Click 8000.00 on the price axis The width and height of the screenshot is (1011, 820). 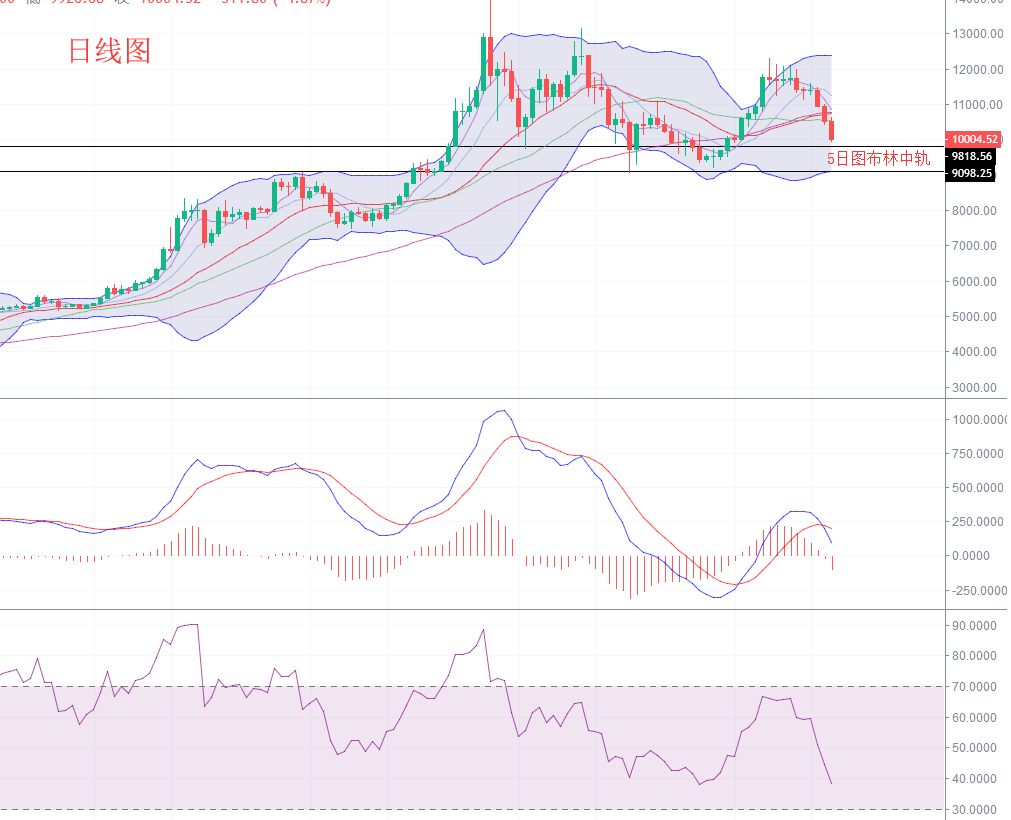(x=974, y=211)
